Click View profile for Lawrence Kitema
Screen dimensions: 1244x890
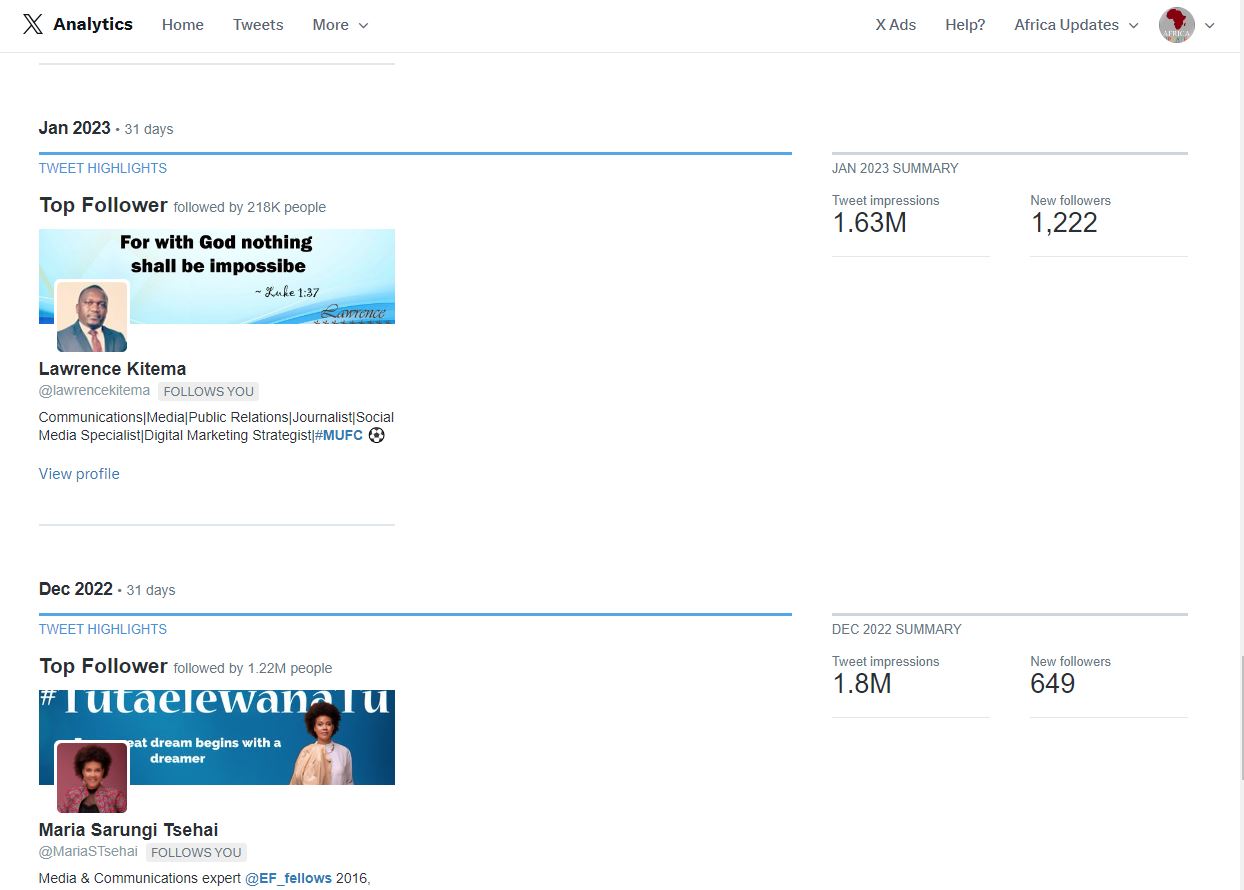click(79, 474)
